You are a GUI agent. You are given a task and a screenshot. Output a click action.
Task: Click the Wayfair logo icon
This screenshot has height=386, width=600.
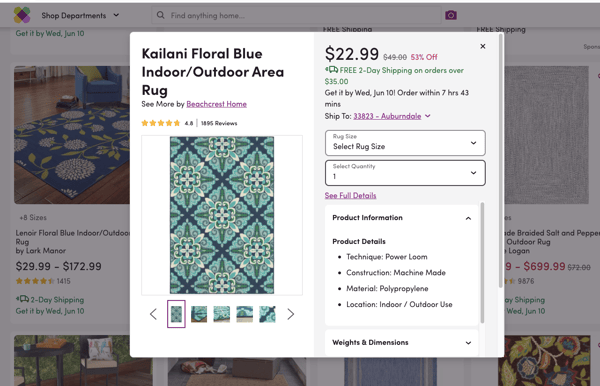click(x=22, y=15)
